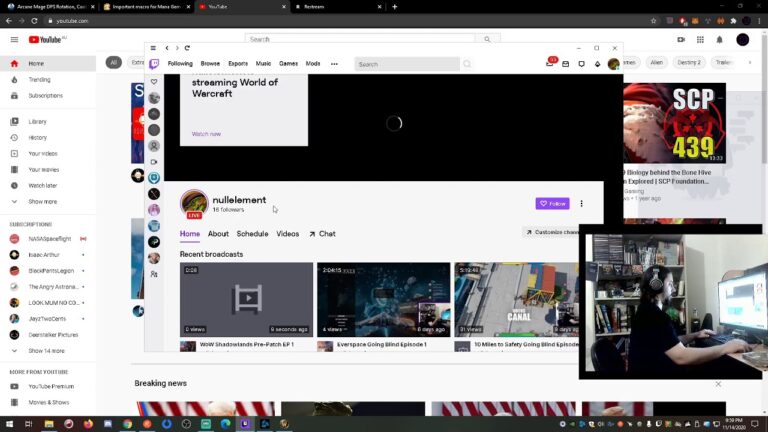
Task: Click the Twitch app taskbar icon
Action: point(245,424)
